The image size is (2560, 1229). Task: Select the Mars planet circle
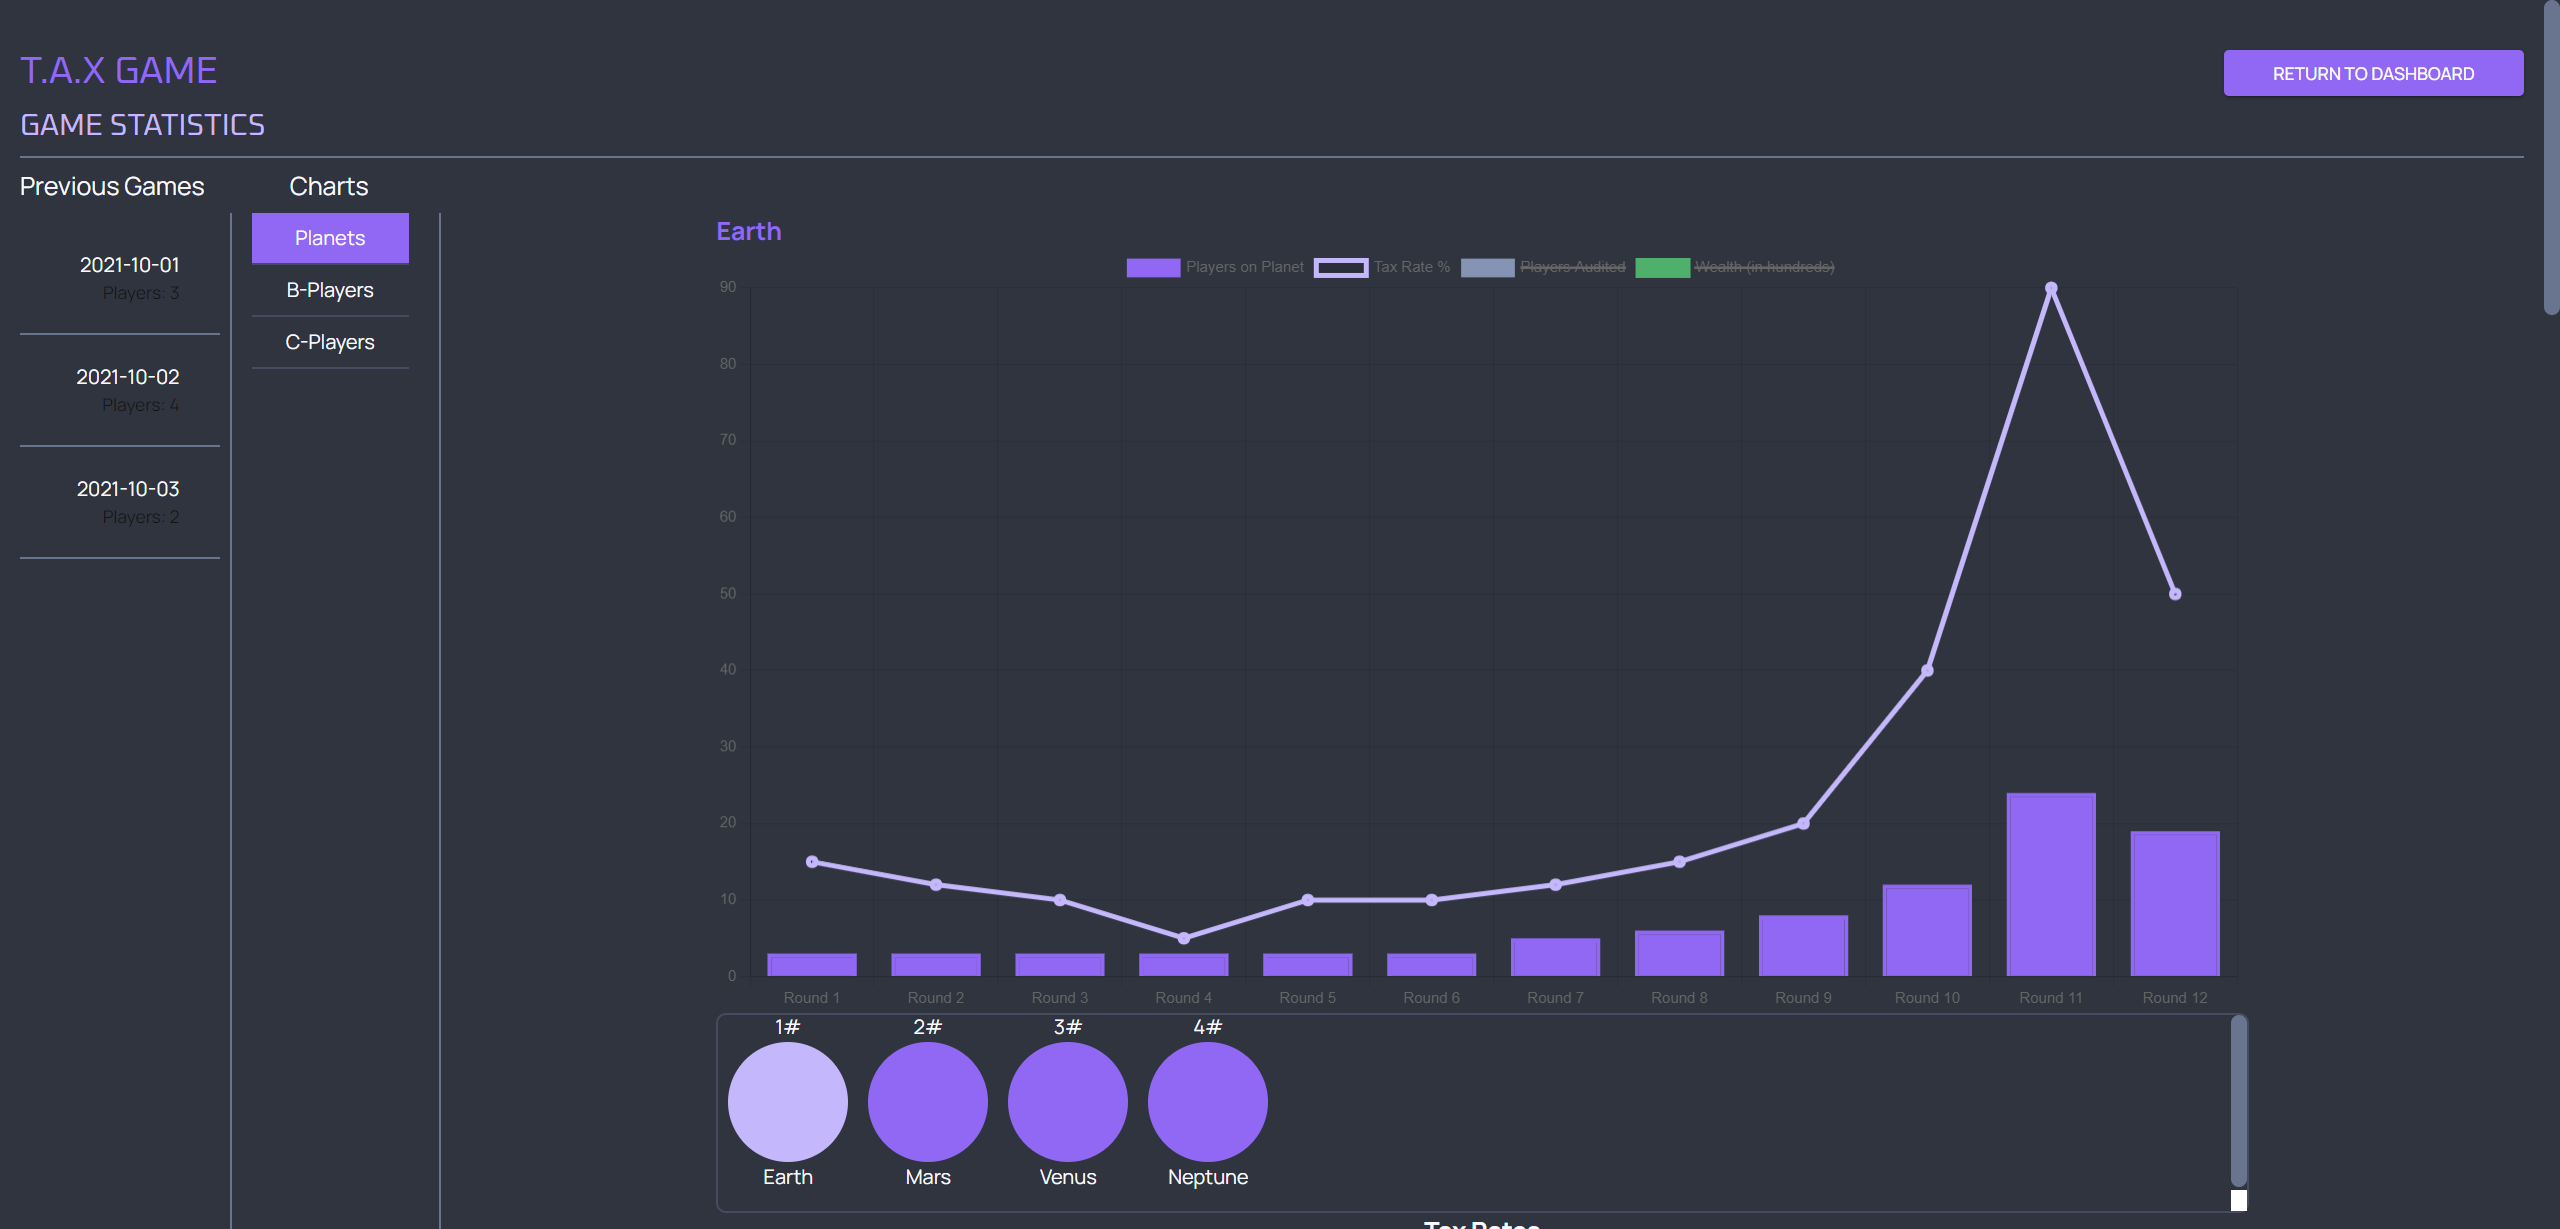[927, 1101]
